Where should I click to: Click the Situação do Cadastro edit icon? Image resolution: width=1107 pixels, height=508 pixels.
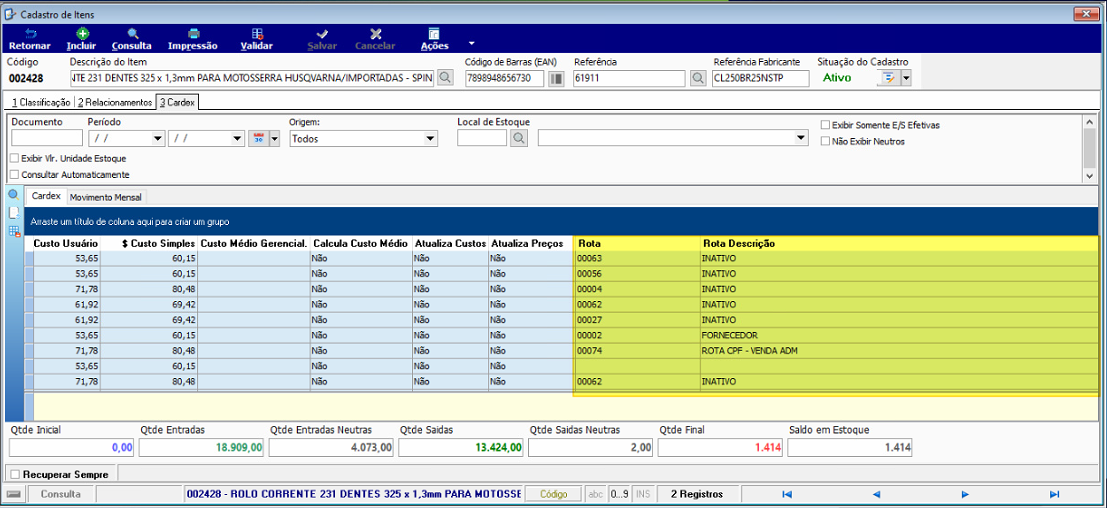tap(889, 78)
